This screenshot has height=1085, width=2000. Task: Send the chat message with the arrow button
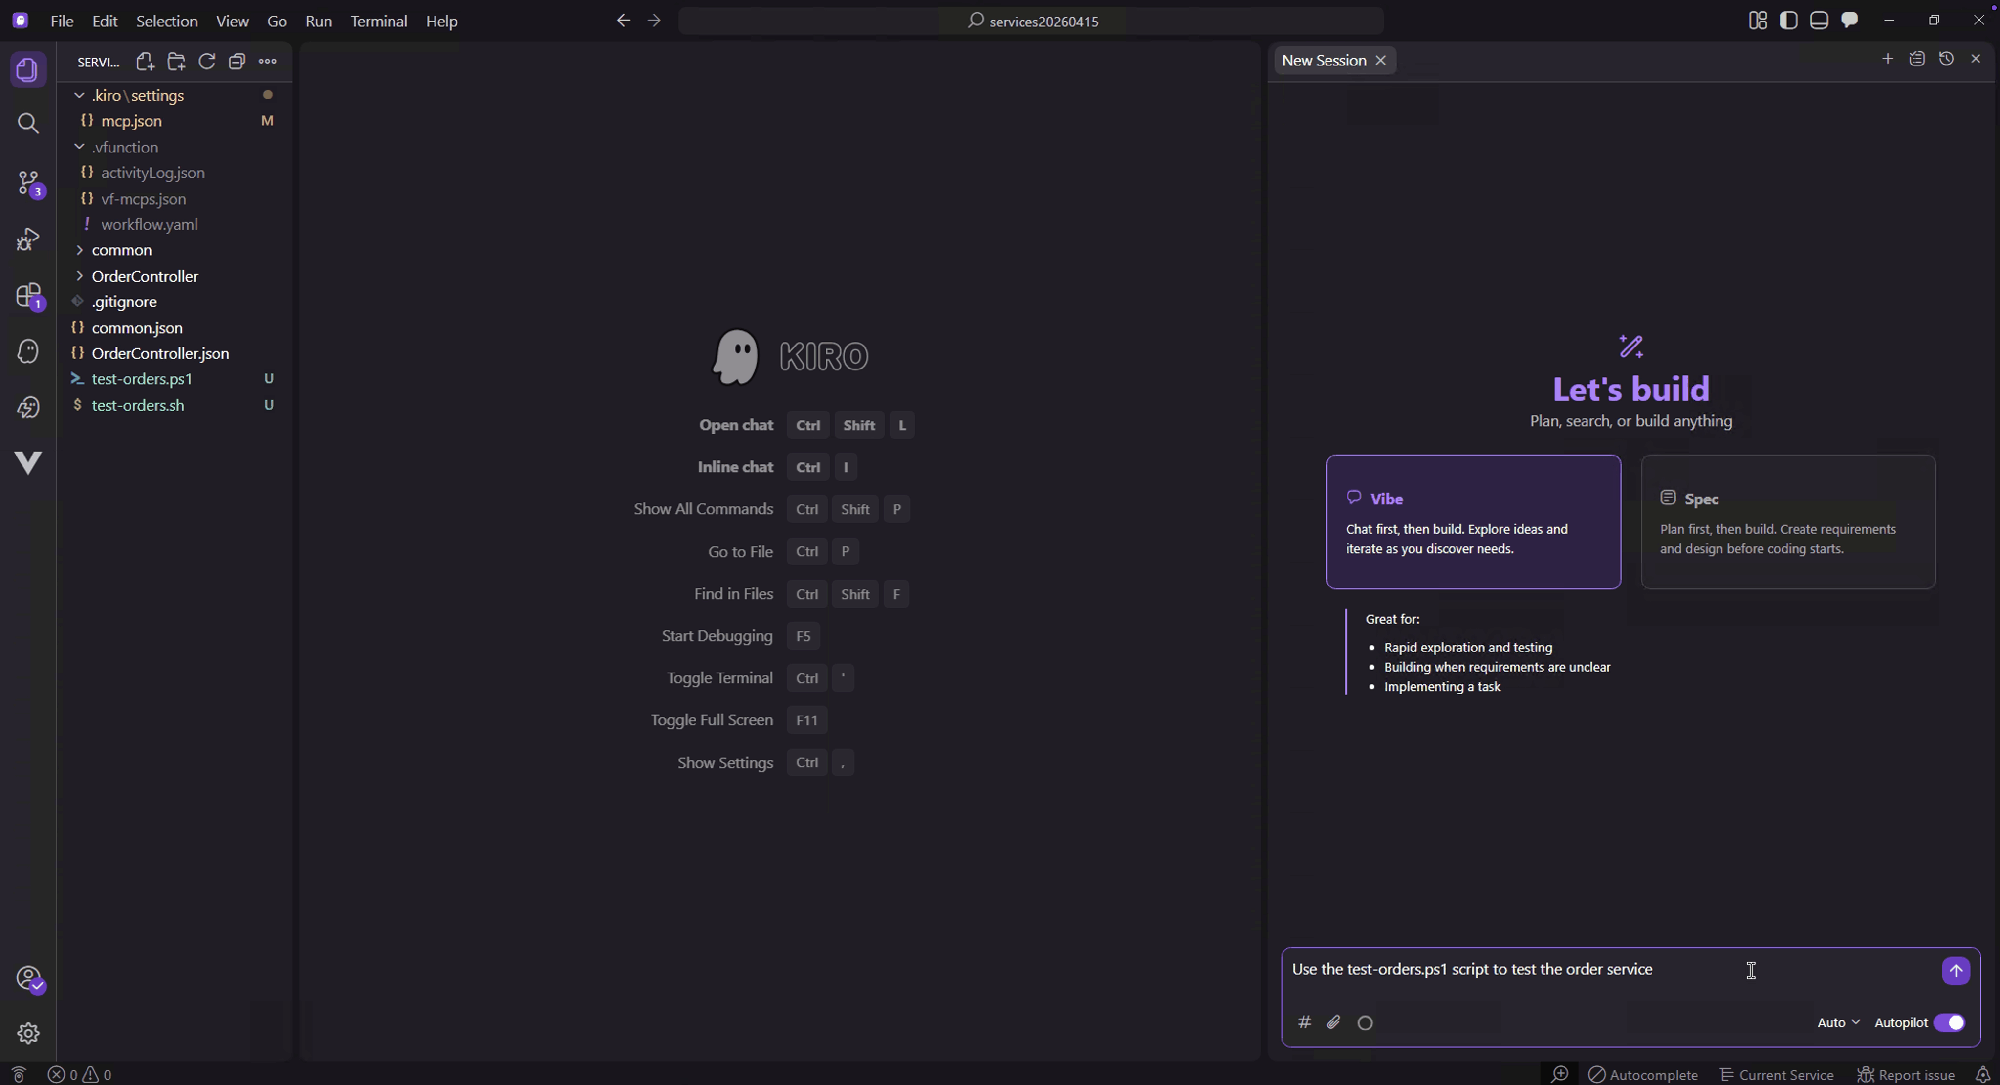1956,970
